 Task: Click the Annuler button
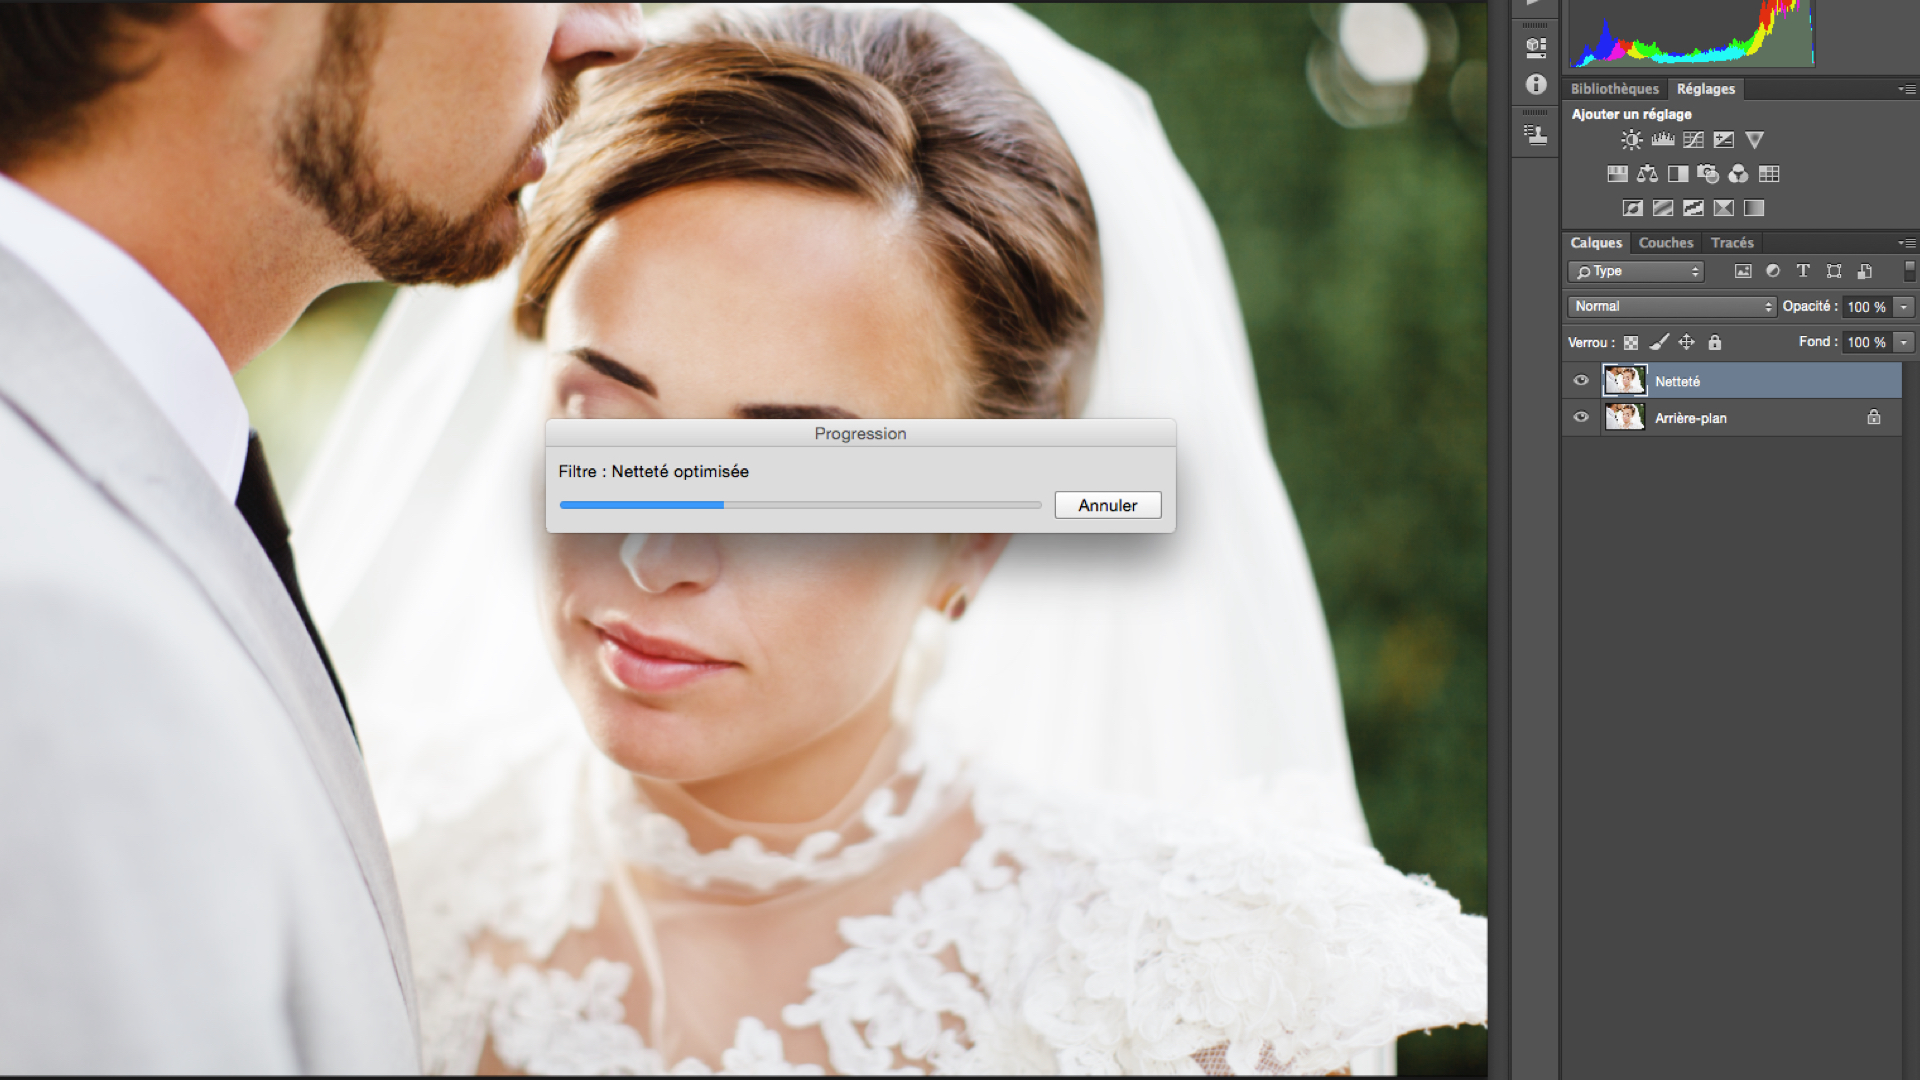click(1107, 505)
